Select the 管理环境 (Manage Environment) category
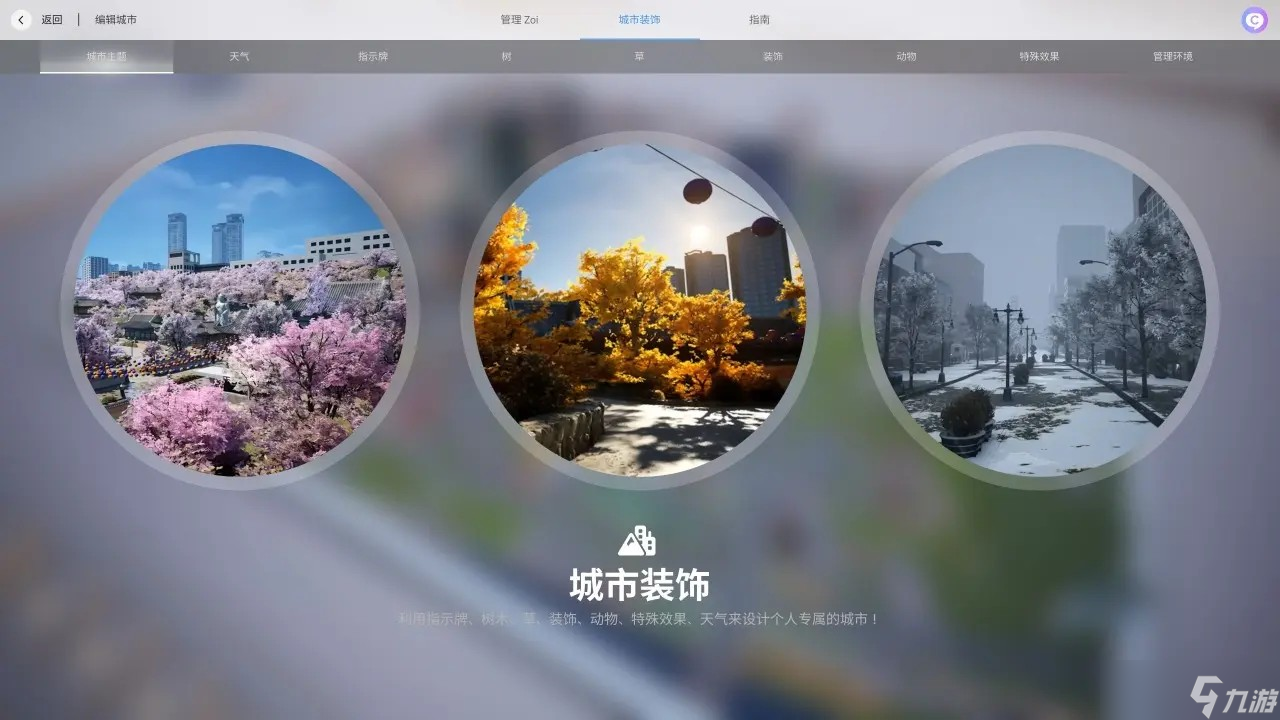1280x720 pixels. pyautogui.click(x=1171, y=56)
